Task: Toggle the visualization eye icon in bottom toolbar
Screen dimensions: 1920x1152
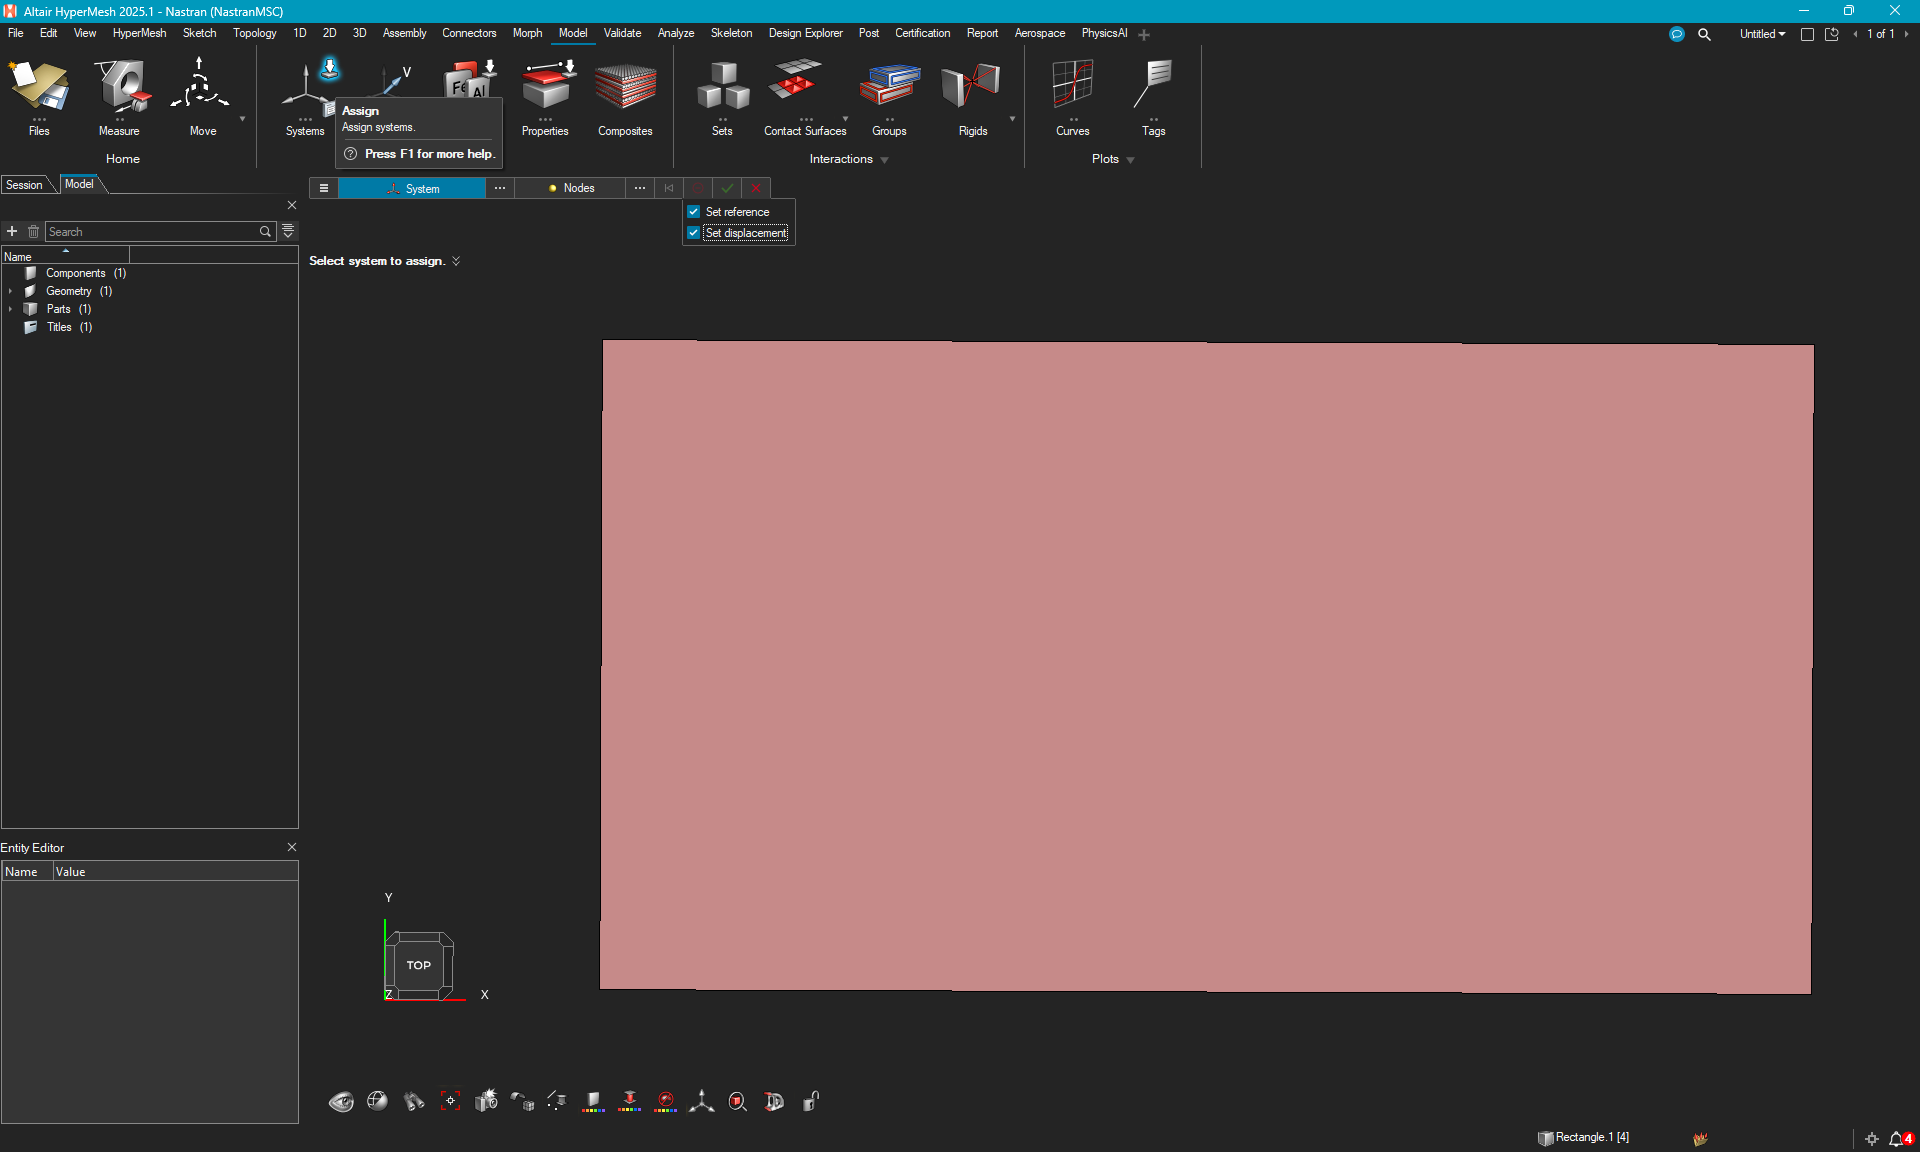Action: pyautogui.click(x=340, y=1102)
